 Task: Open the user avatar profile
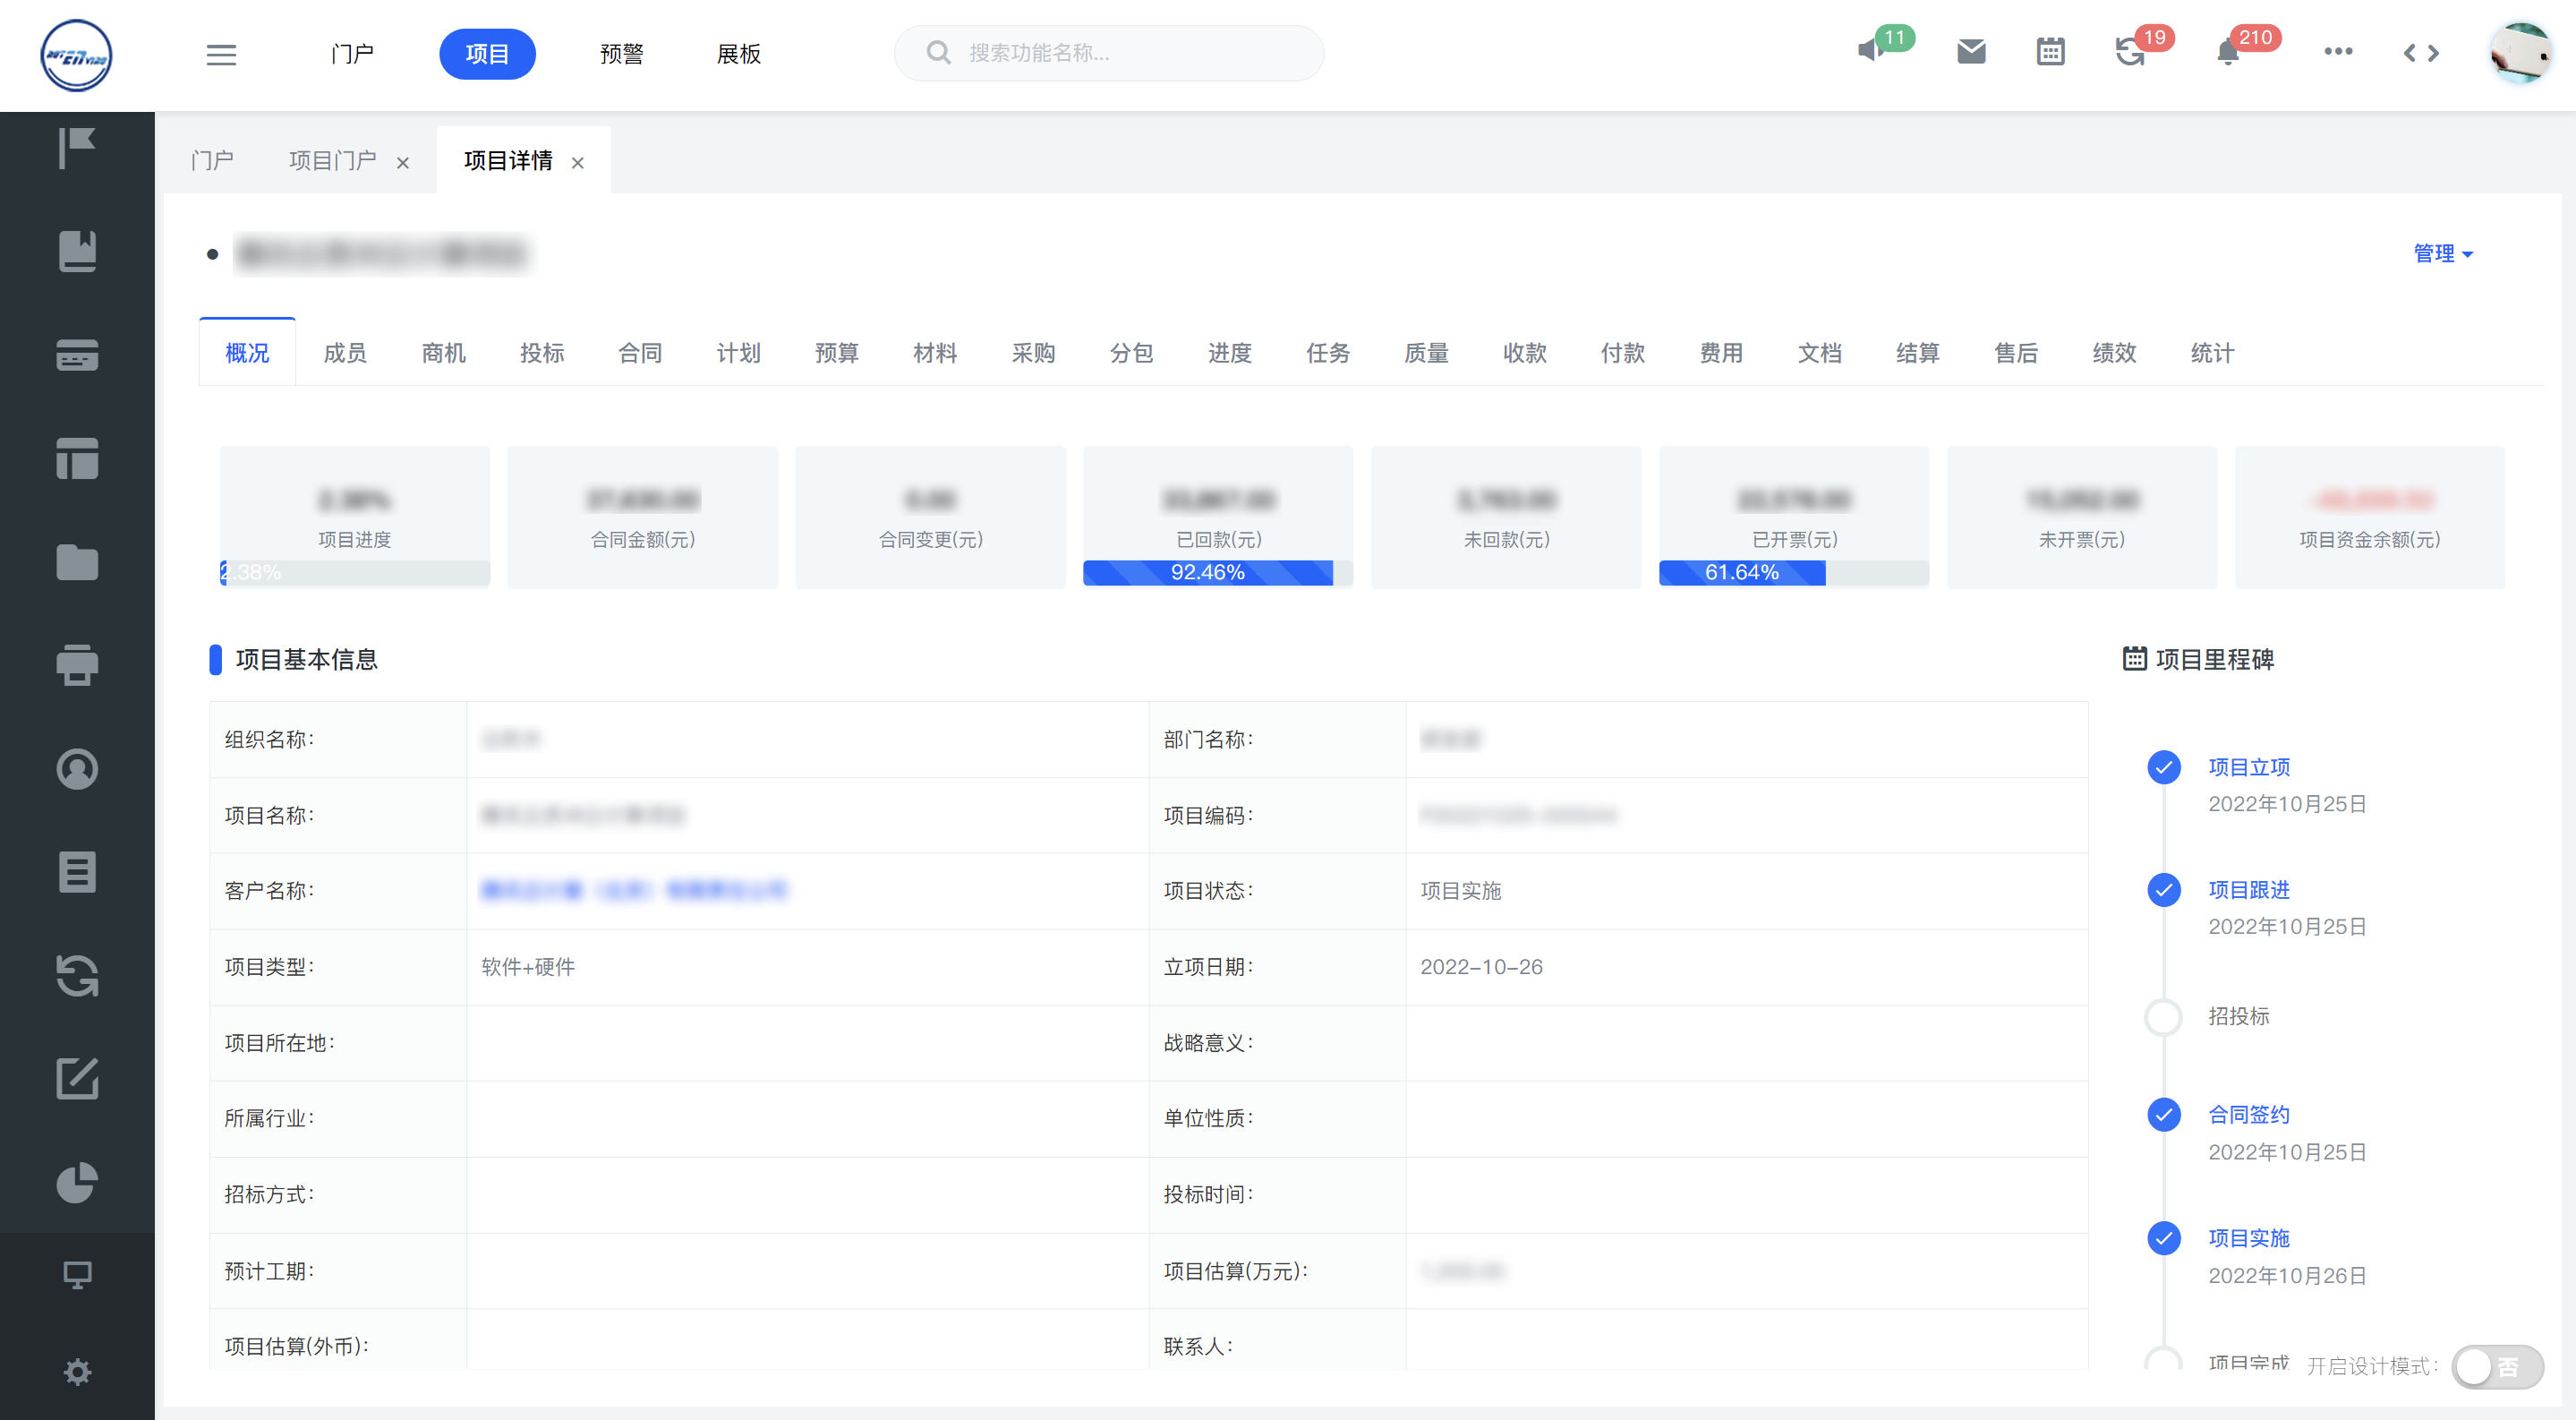click(2521, 53)
